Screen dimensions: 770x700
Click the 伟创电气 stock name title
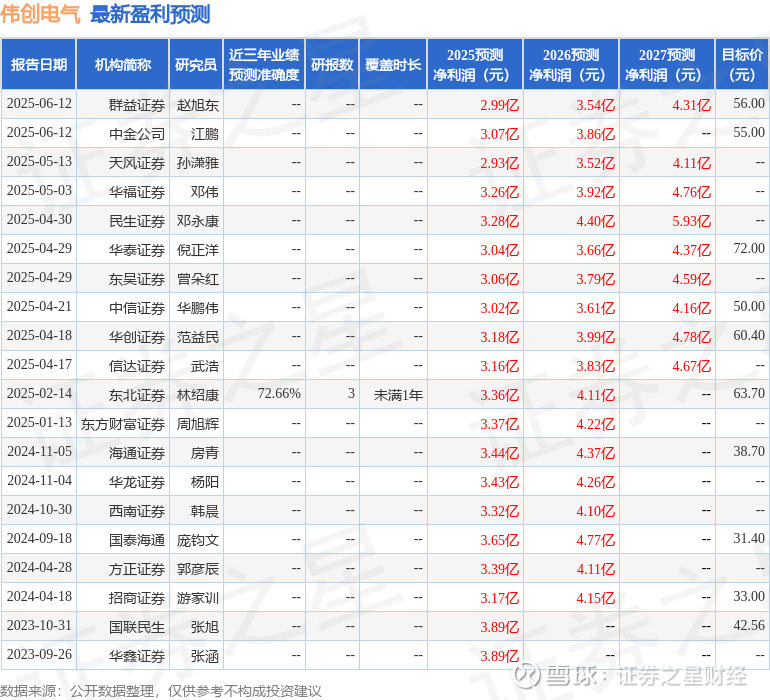point(40,14)
